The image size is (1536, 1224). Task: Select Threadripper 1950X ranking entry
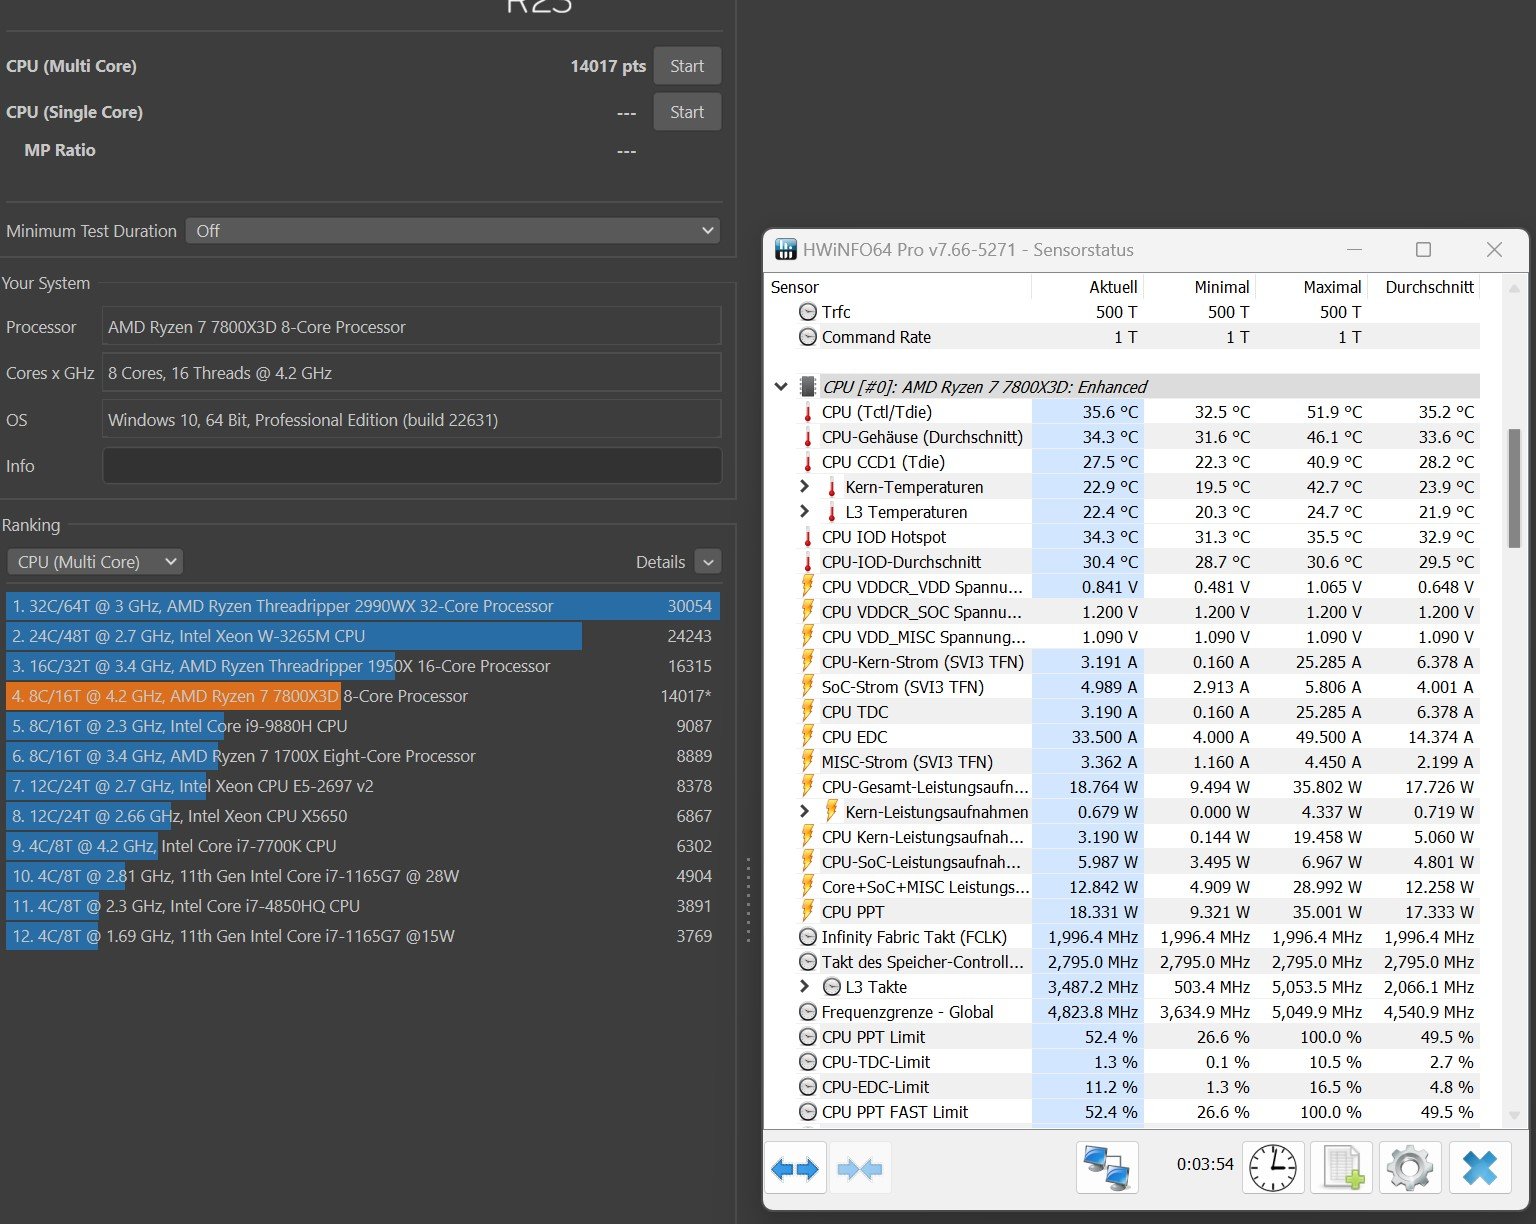pyautogui.click(x=362, y=666)
